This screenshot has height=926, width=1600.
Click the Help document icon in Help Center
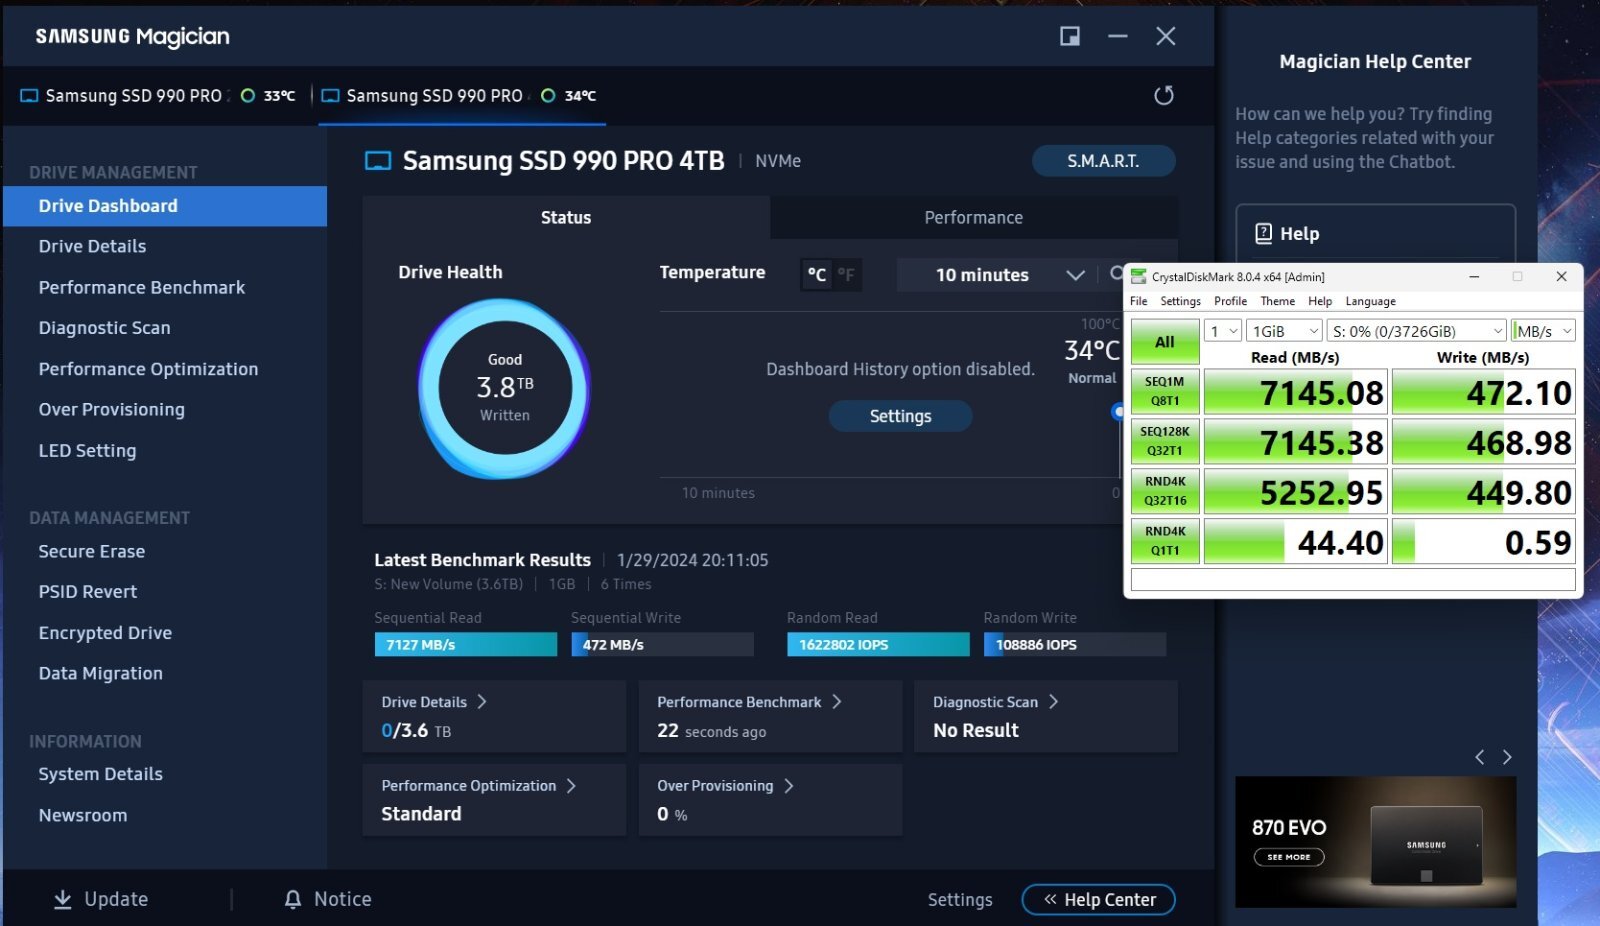pos(1263,233)
